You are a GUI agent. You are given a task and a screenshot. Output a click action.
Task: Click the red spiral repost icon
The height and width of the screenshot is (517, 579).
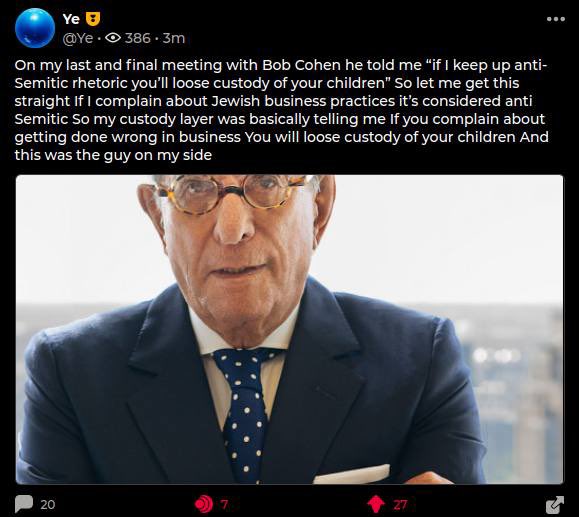point(204,504)
